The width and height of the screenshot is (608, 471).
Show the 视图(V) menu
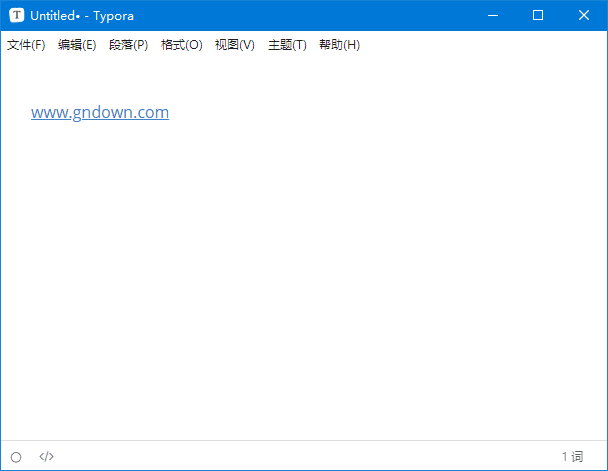tap(234, 45)
